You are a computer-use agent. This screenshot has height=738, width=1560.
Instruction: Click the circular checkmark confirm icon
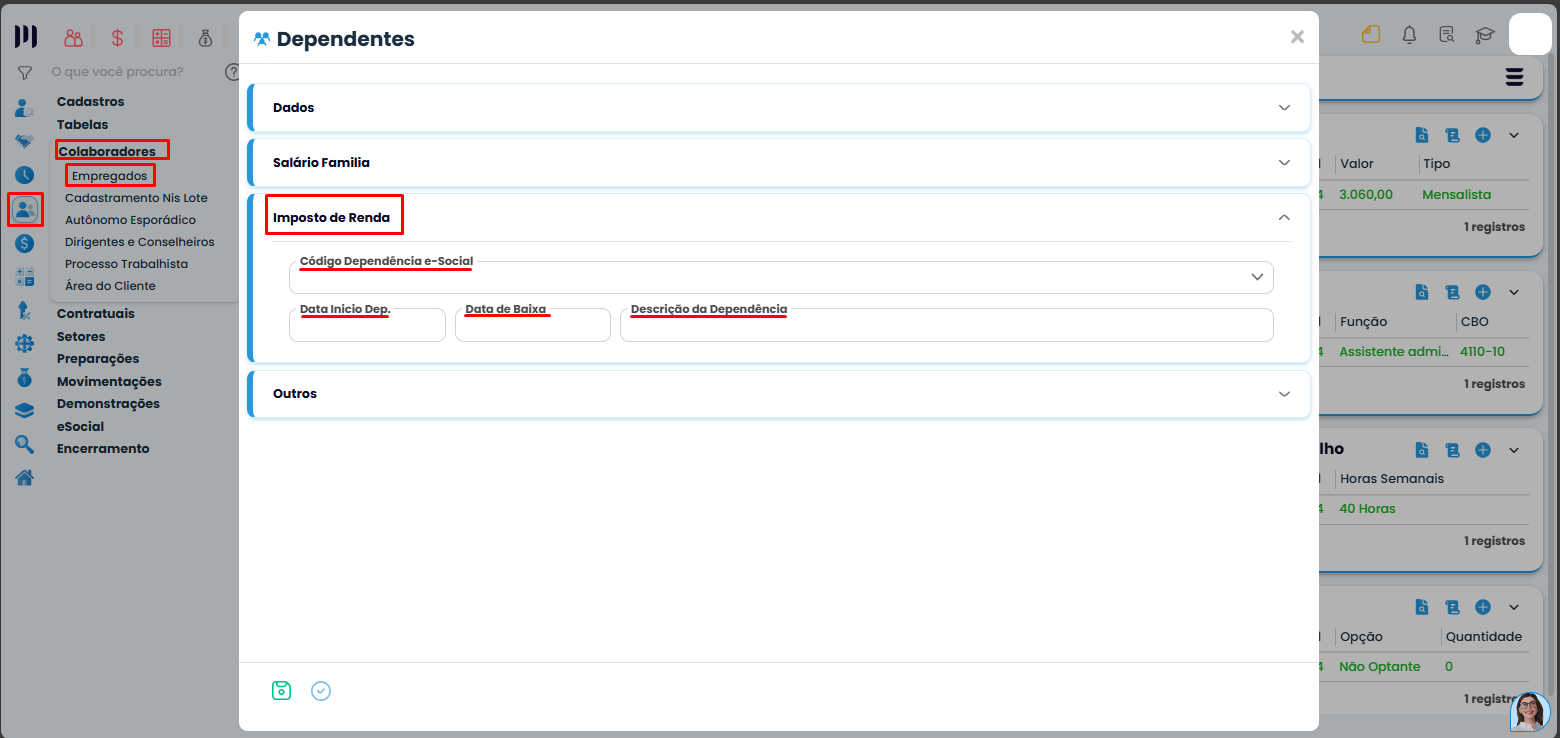click(x=321, y=690)
